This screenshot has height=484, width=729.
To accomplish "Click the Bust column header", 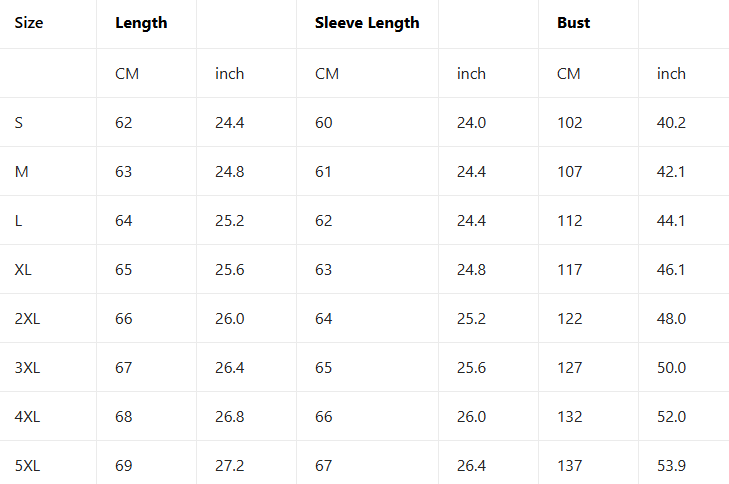I will point(574,23).
